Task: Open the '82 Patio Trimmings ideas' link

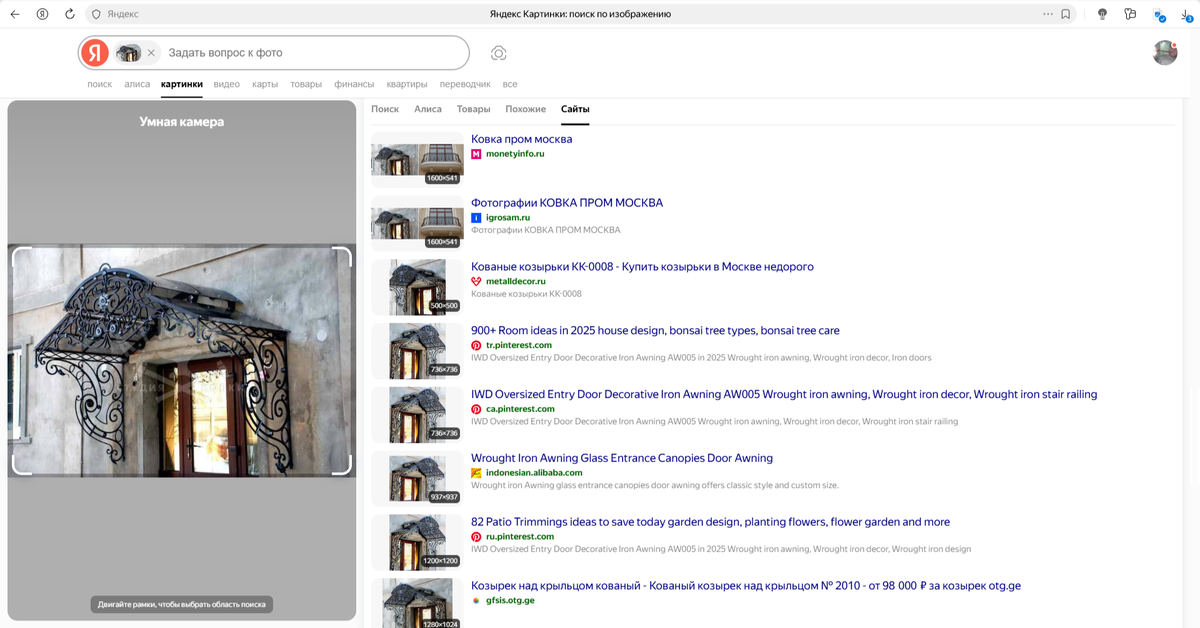Action: click(710, 522)
